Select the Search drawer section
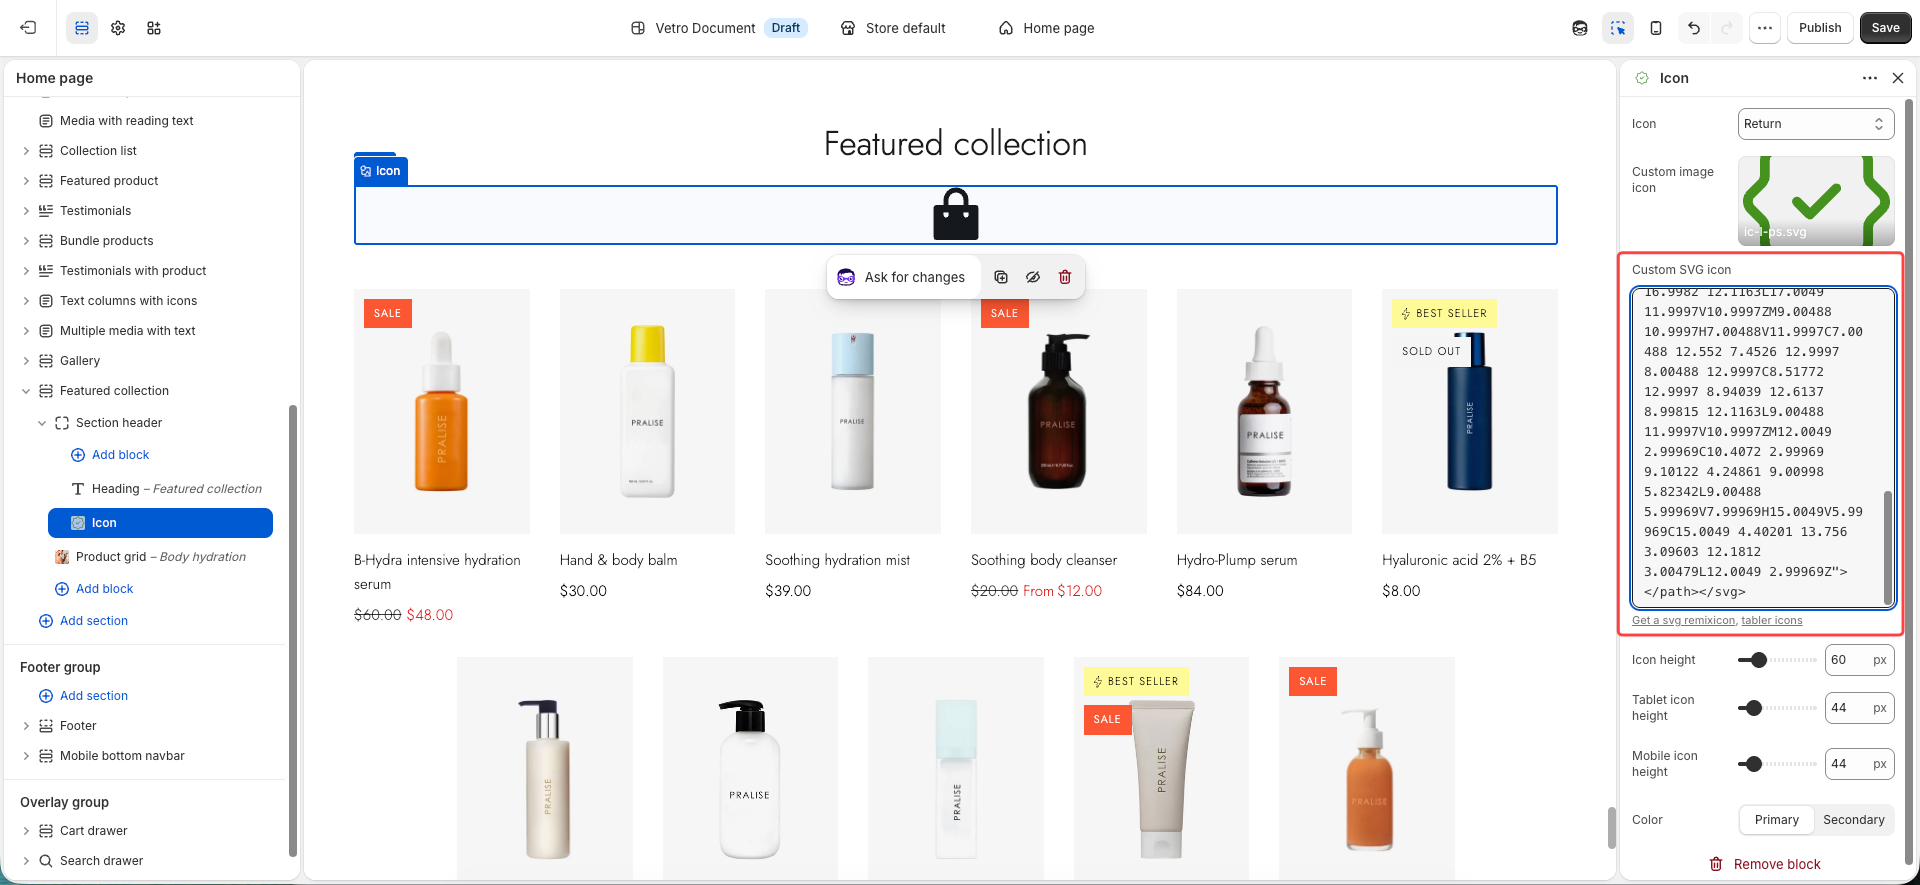This screenshot has width=1920, height=885. coord(101,861)
